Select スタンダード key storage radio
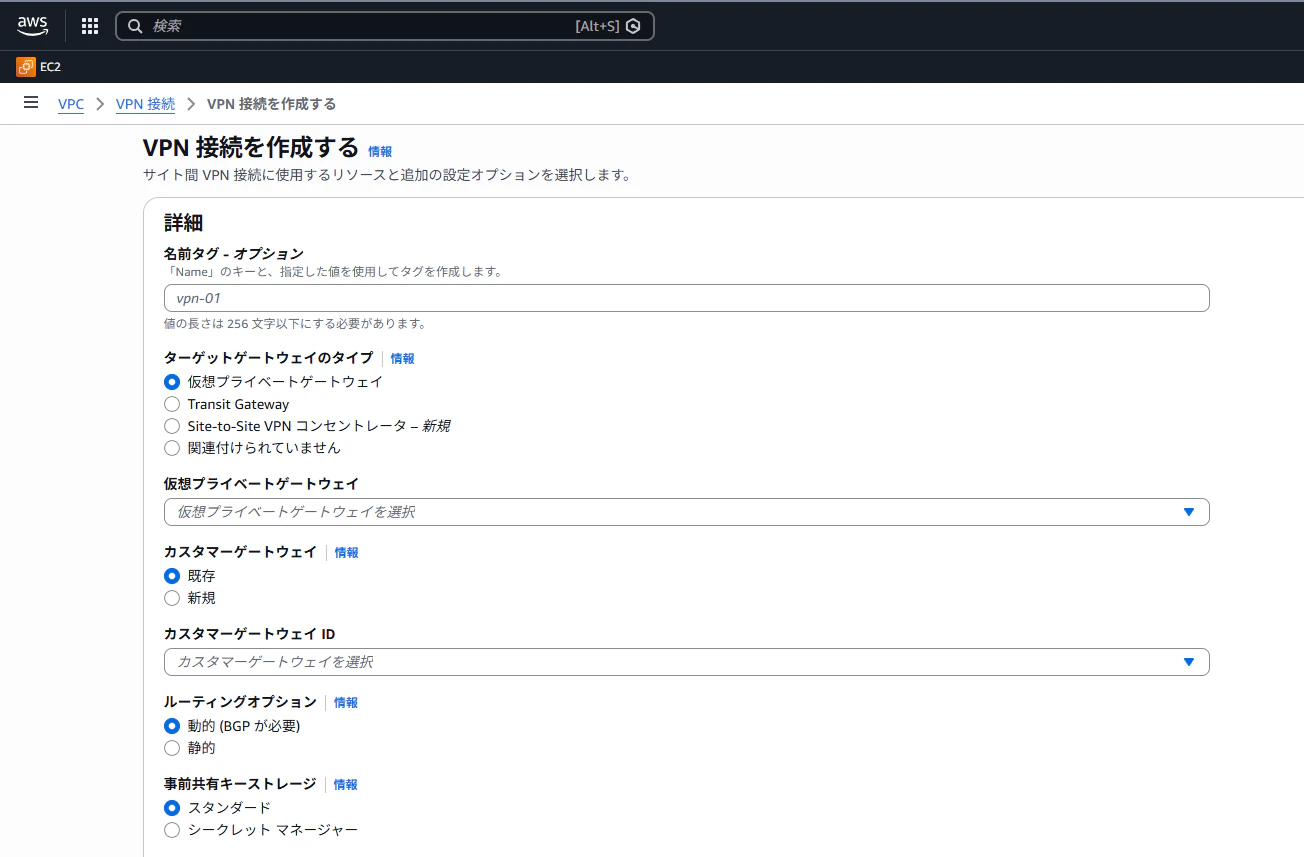Image resolution: width=1304 pixels, height=857 pixels. pyautogui.click(x=172, y=808)
